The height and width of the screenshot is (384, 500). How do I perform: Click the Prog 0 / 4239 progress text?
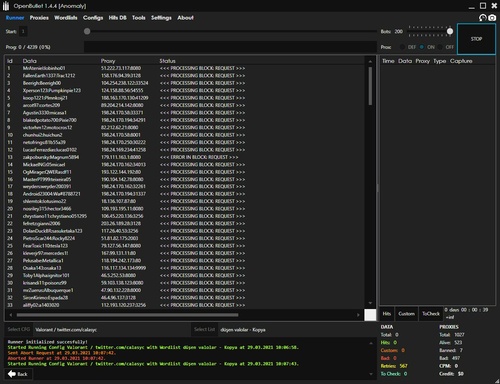coord(28,47)
